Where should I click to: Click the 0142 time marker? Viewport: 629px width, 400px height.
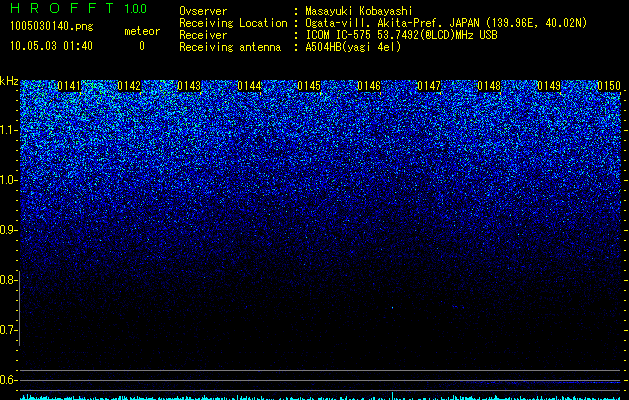129,86
